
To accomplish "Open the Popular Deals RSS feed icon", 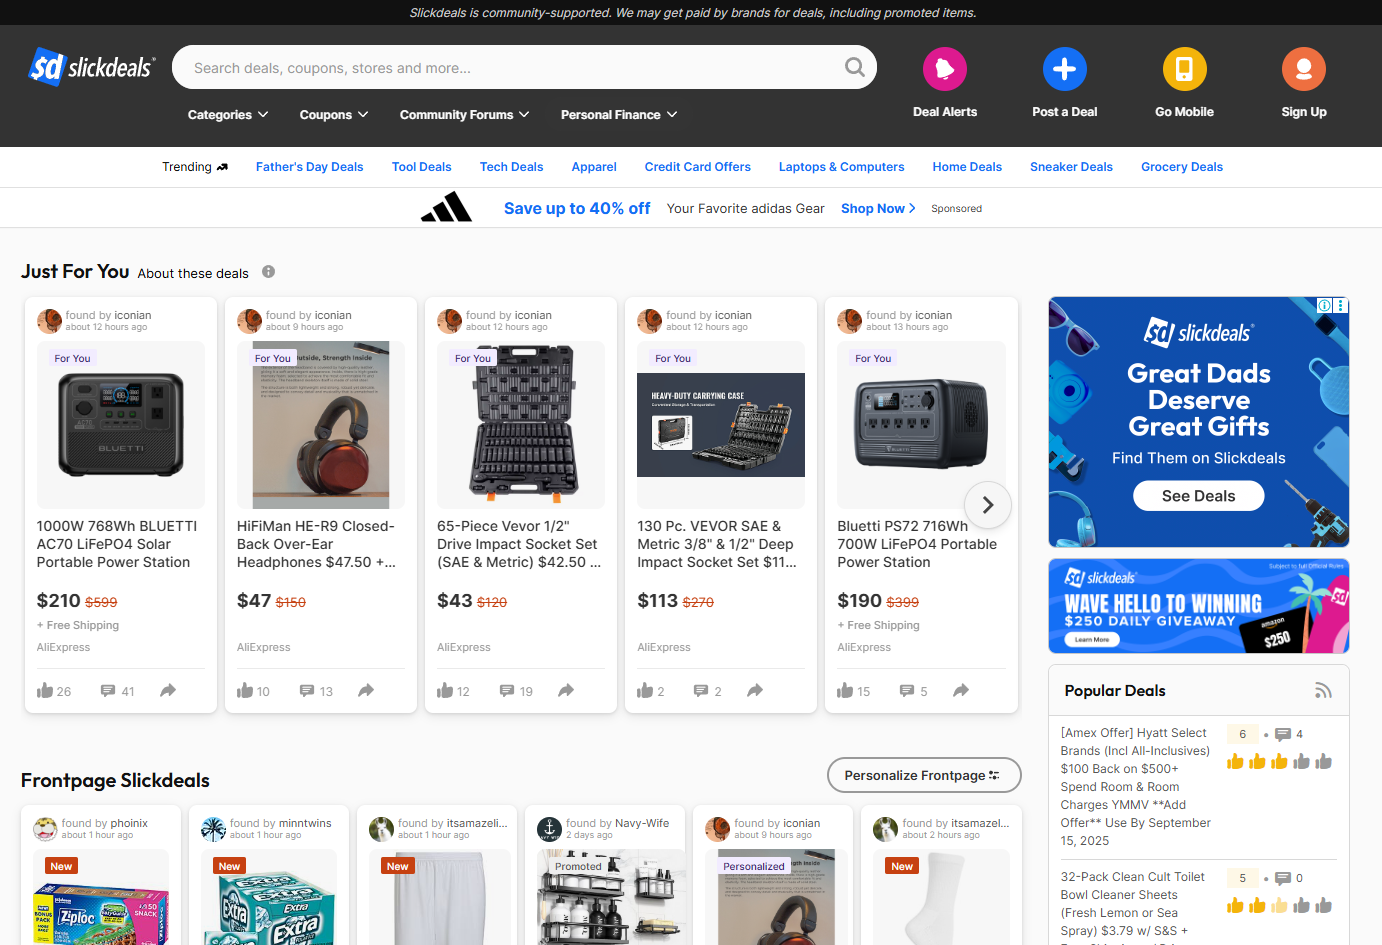I will pyautogui.click(x=1323, y=691).
